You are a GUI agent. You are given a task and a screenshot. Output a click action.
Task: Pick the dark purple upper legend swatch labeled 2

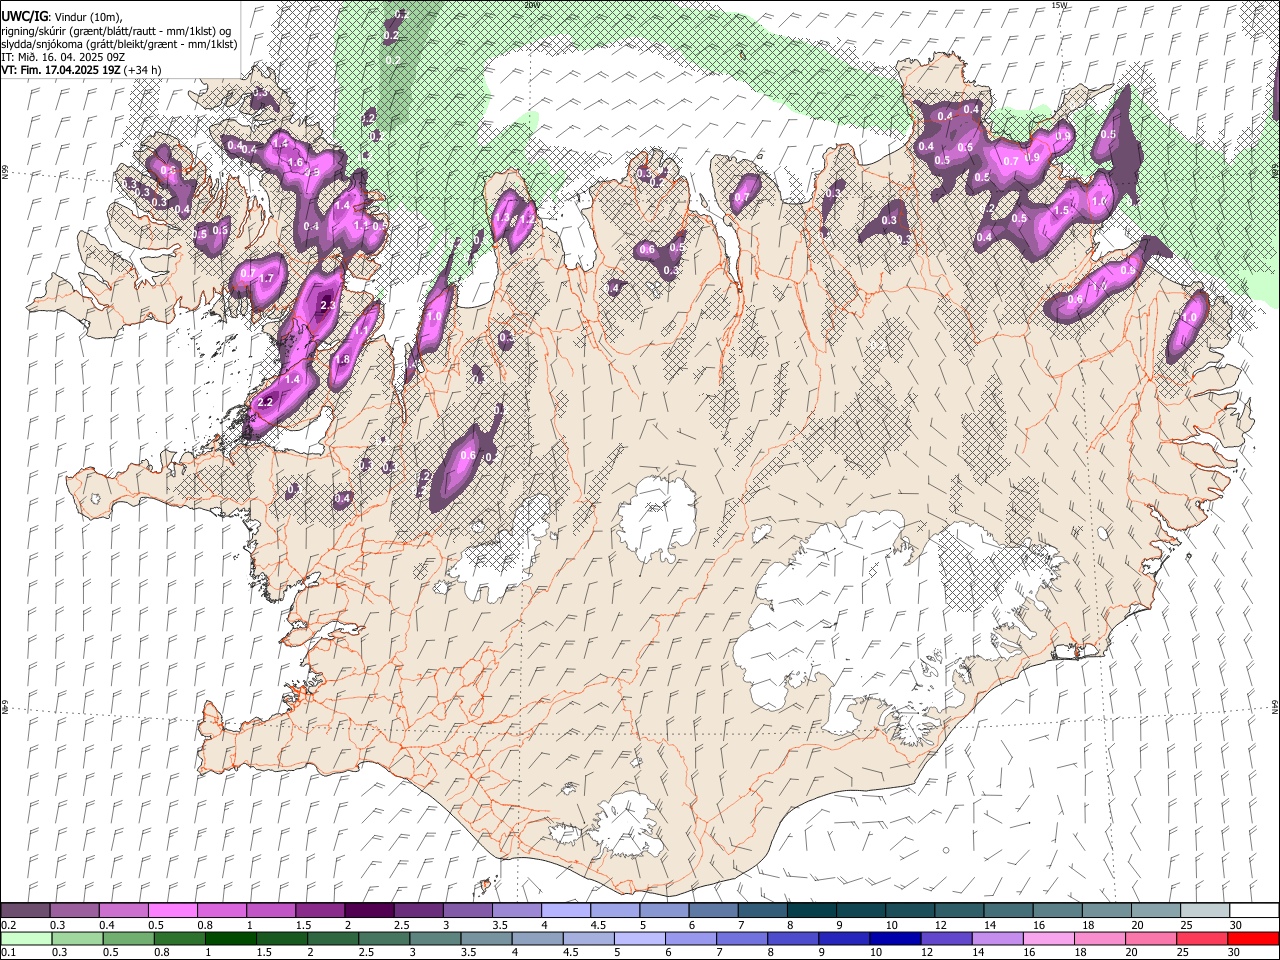coord(368,911)
